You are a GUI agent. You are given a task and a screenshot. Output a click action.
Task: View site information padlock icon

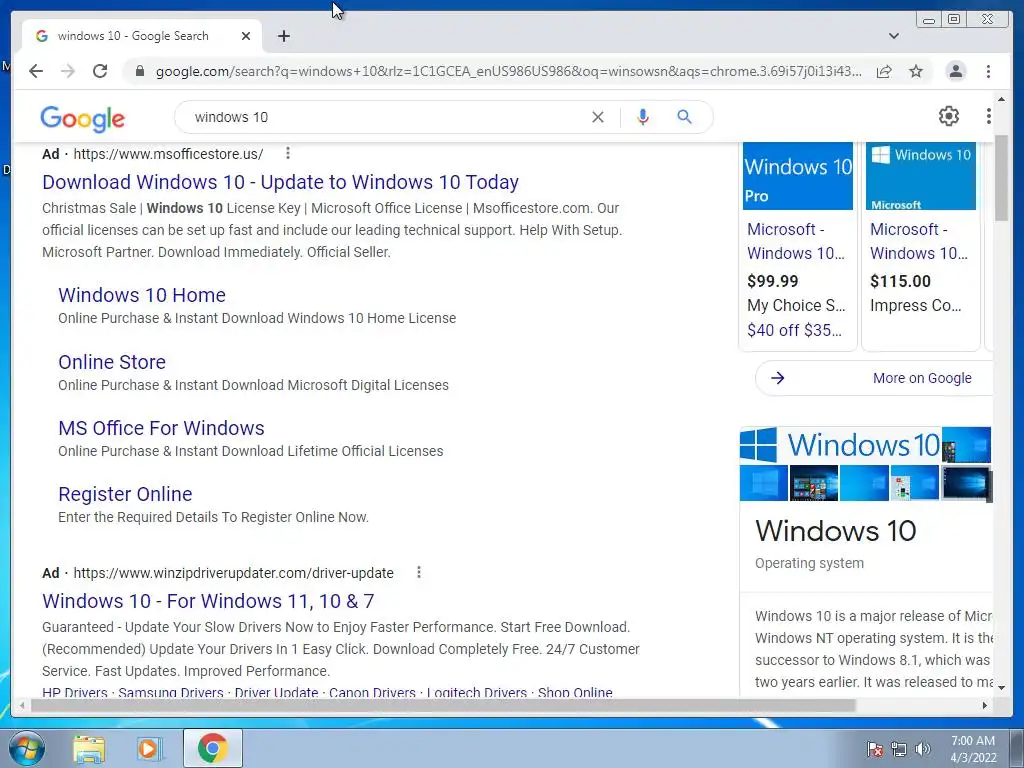pos(139,71)
